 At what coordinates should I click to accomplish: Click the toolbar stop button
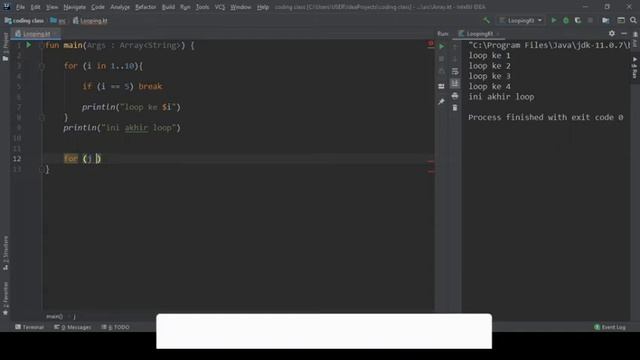click(590, 20)
